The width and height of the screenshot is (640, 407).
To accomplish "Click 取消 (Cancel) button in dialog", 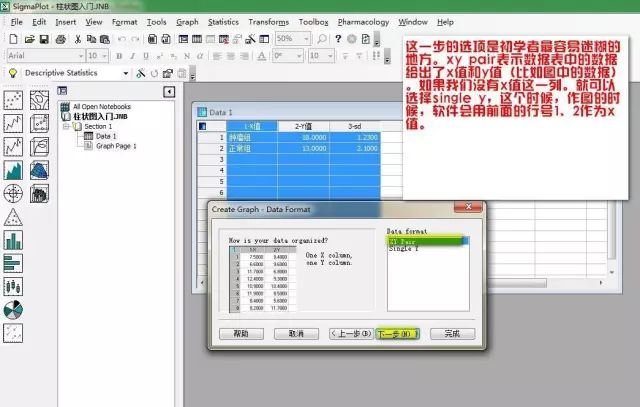I will point(296,334).
